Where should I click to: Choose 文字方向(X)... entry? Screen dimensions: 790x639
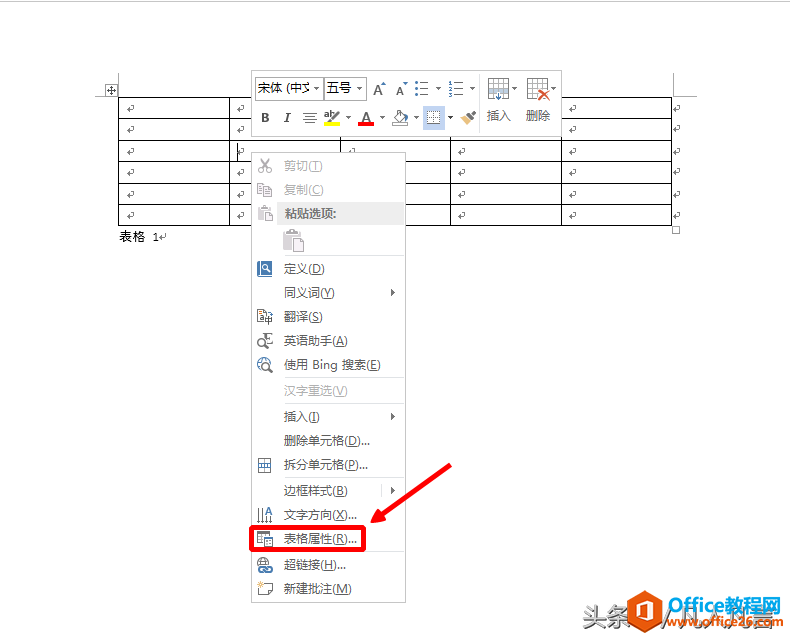pyautogui.click(x=328, y=515)
